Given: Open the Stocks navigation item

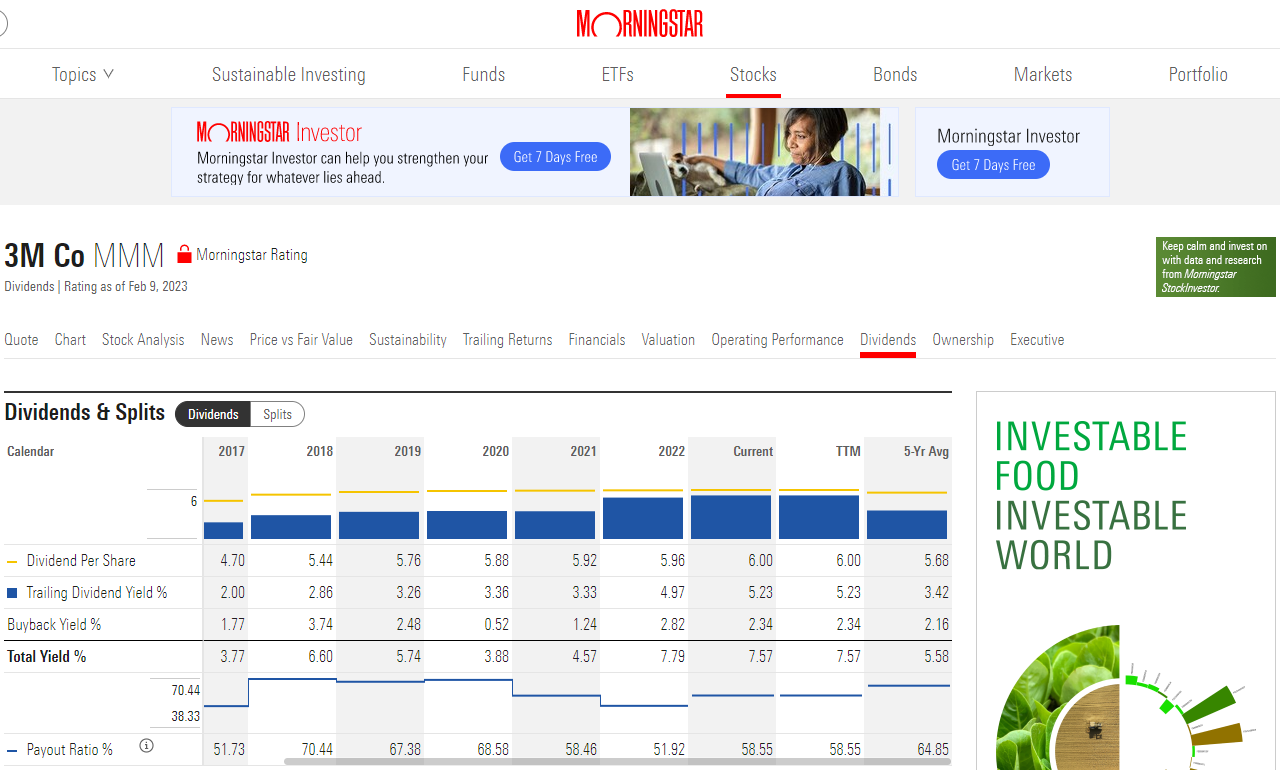Looking at the screenshot, I should [753, 74].
